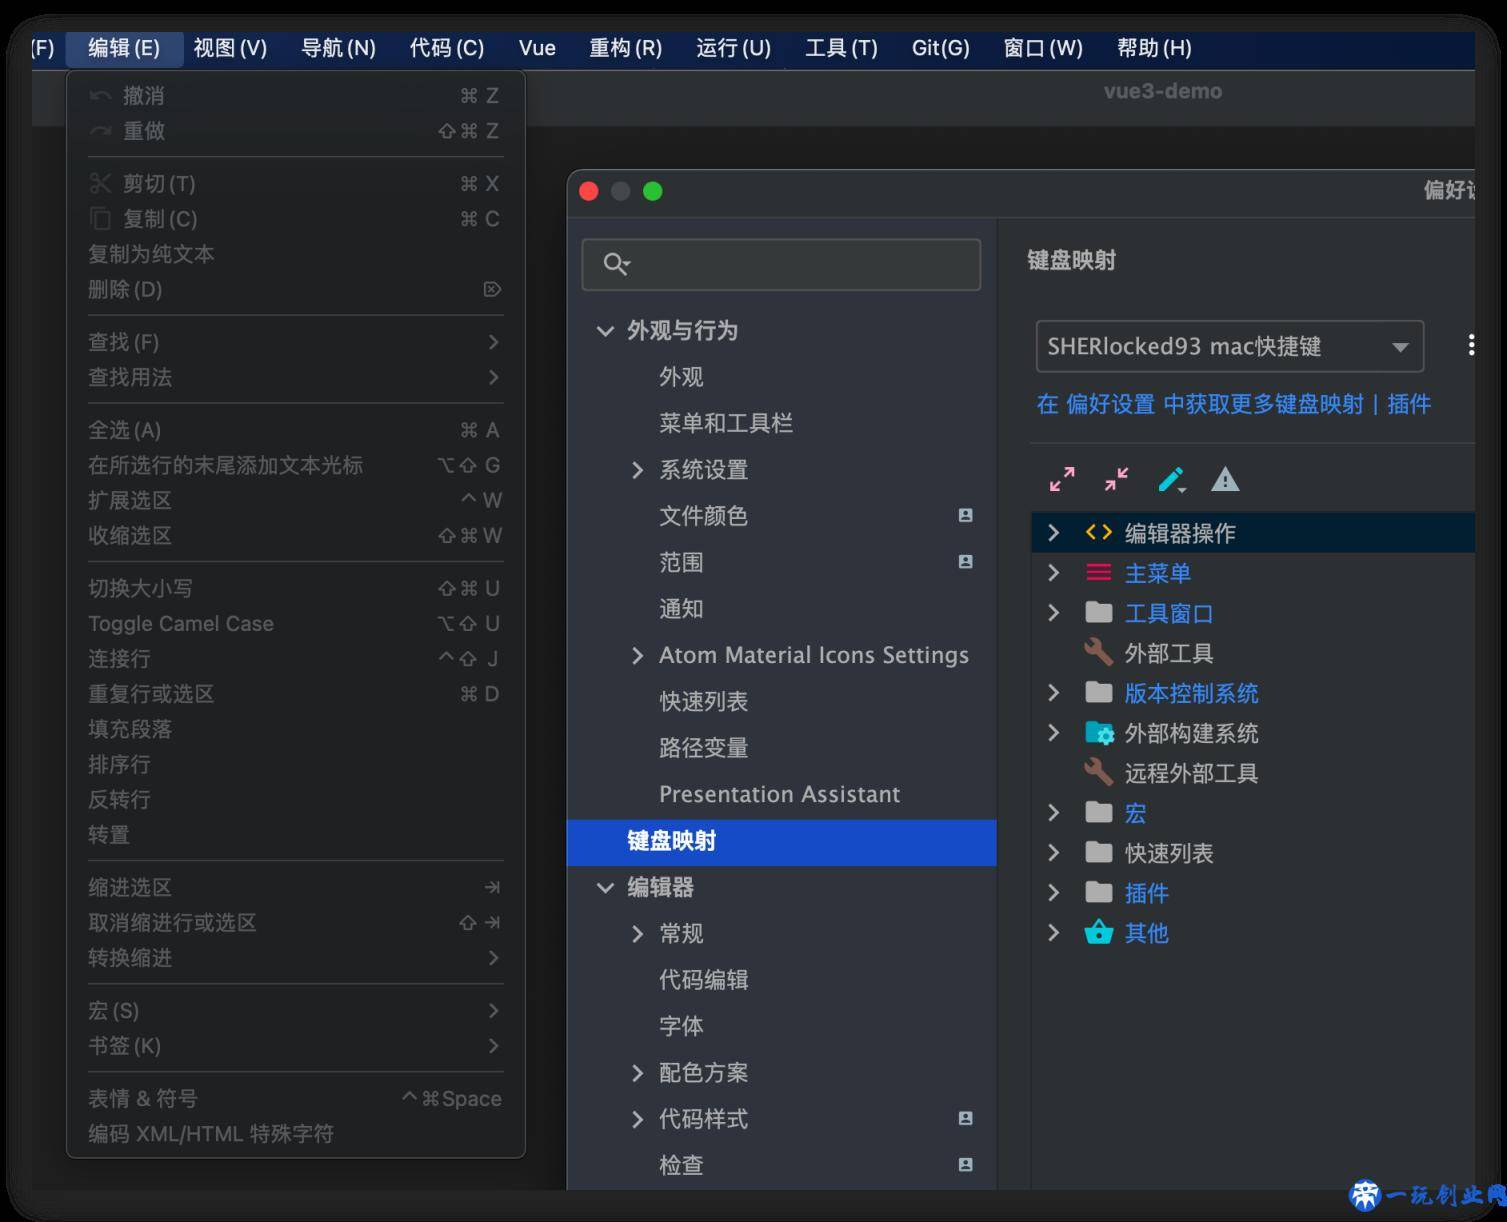This screenshot has width=1507, height=1222.
Task: Focus the settings search input field
Action: coord(781,264)
